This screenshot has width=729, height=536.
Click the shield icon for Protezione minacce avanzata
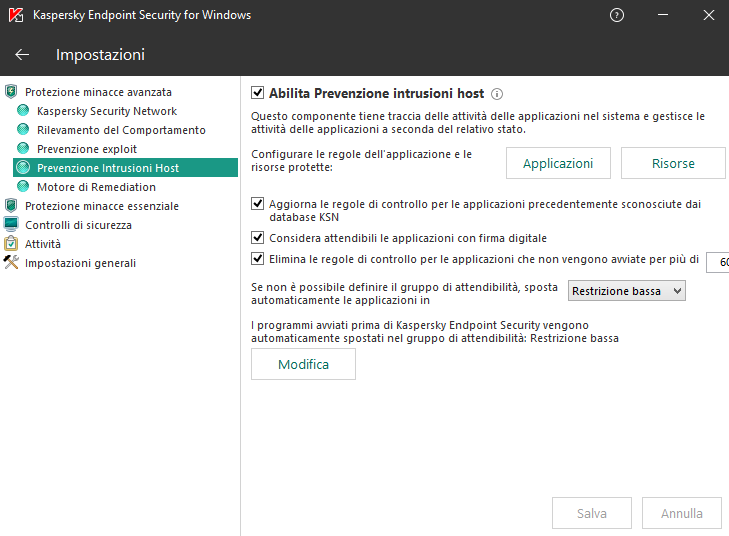(11, 92)
